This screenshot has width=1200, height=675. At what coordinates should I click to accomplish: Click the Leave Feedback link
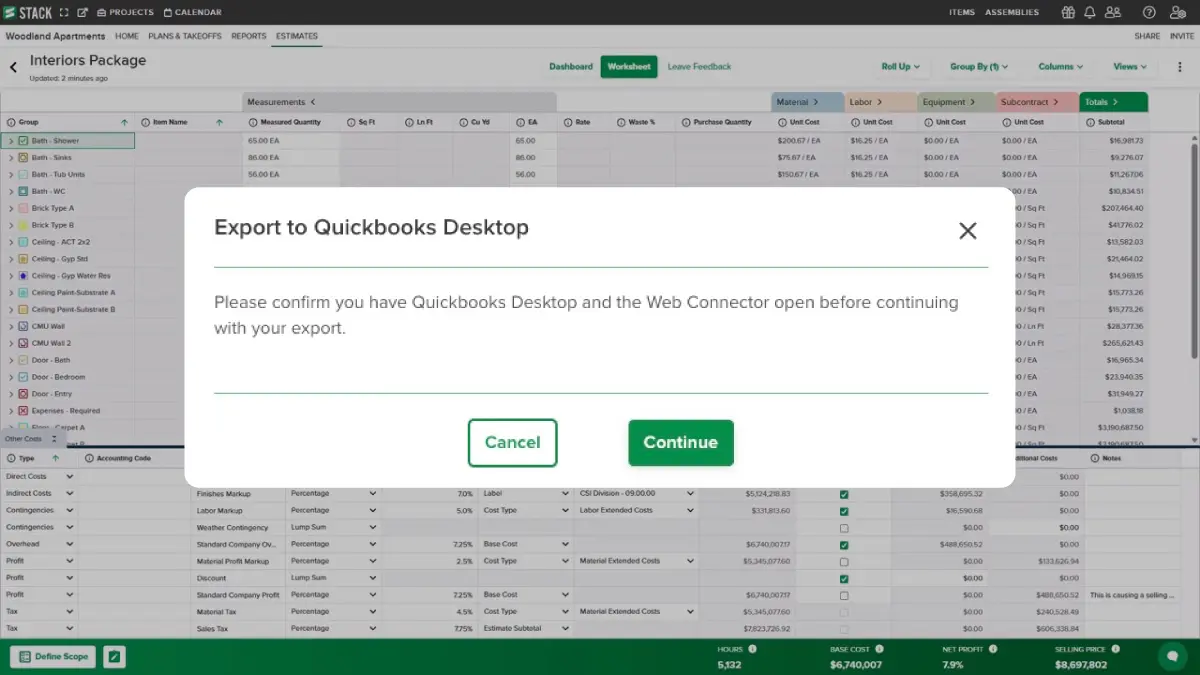pos(700,67)
